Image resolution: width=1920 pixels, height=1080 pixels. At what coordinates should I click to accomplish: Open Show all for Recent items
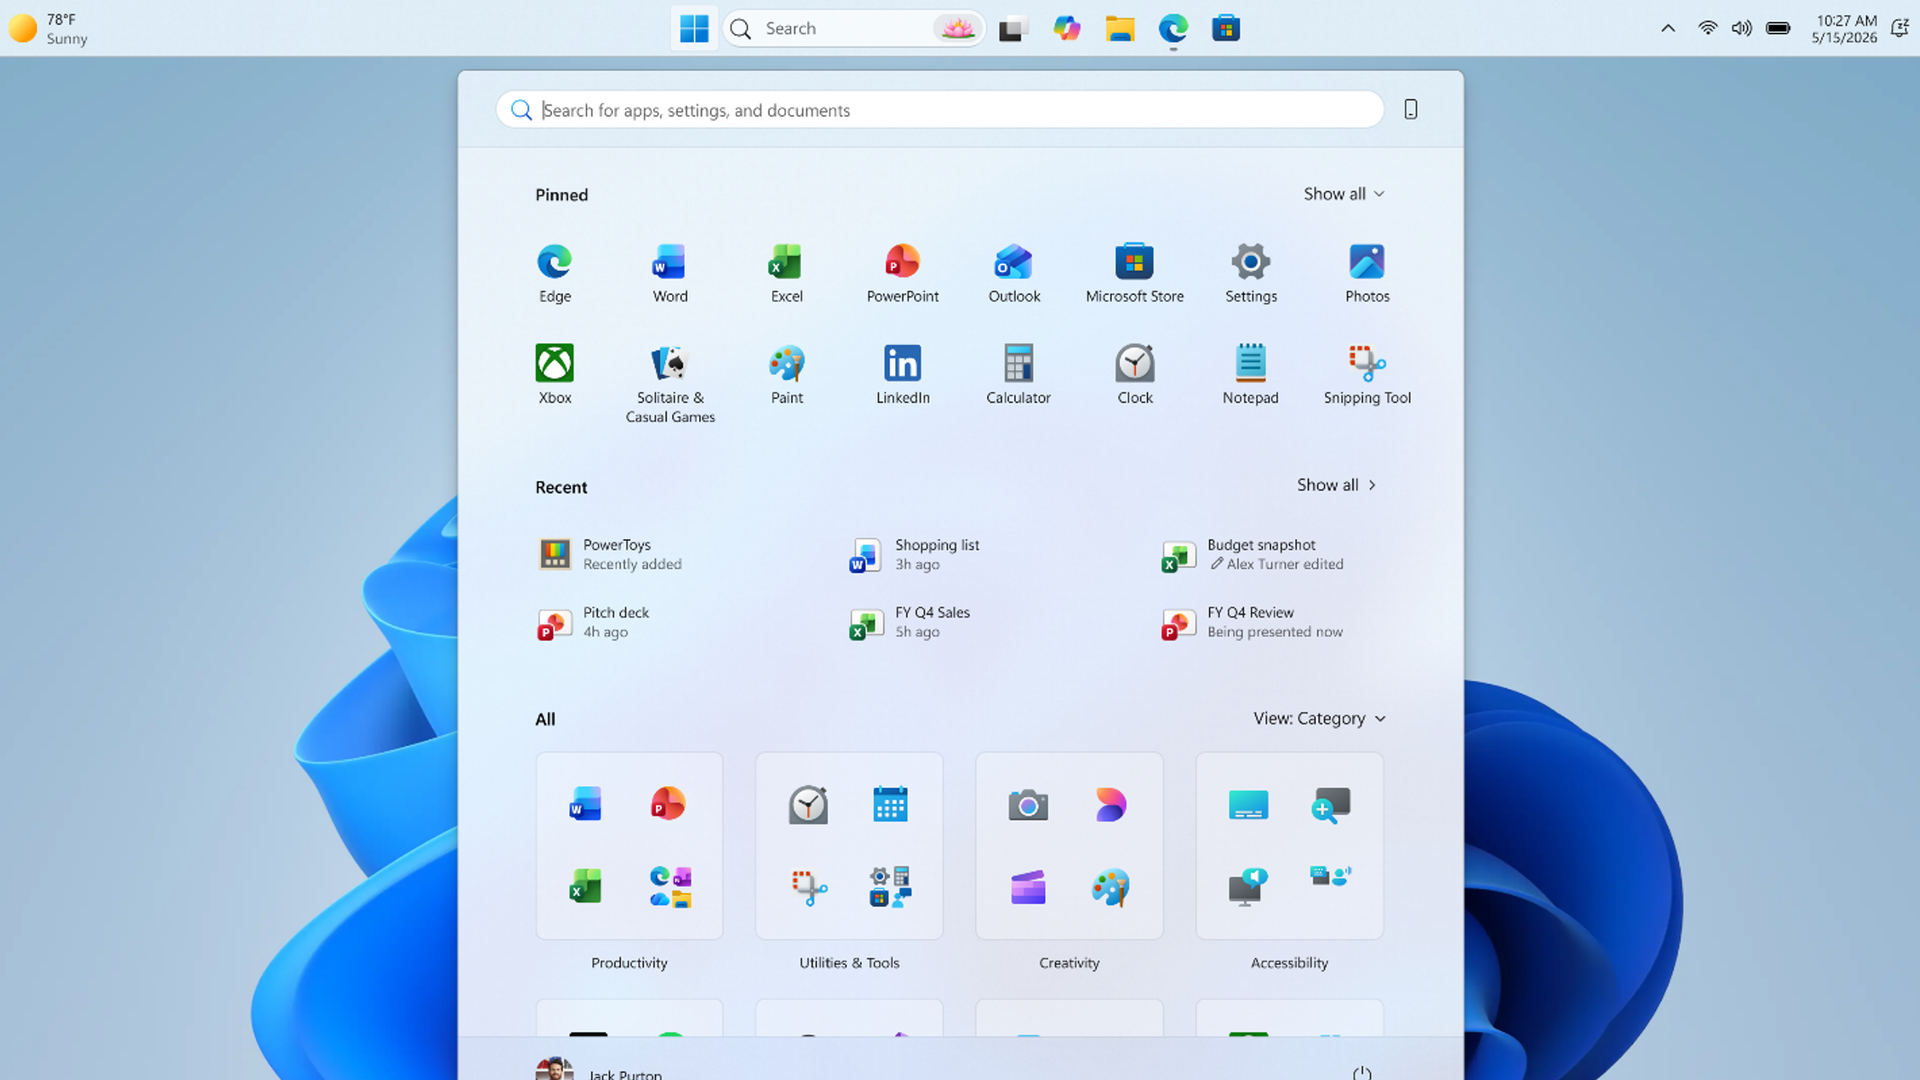coord(1337,485)
